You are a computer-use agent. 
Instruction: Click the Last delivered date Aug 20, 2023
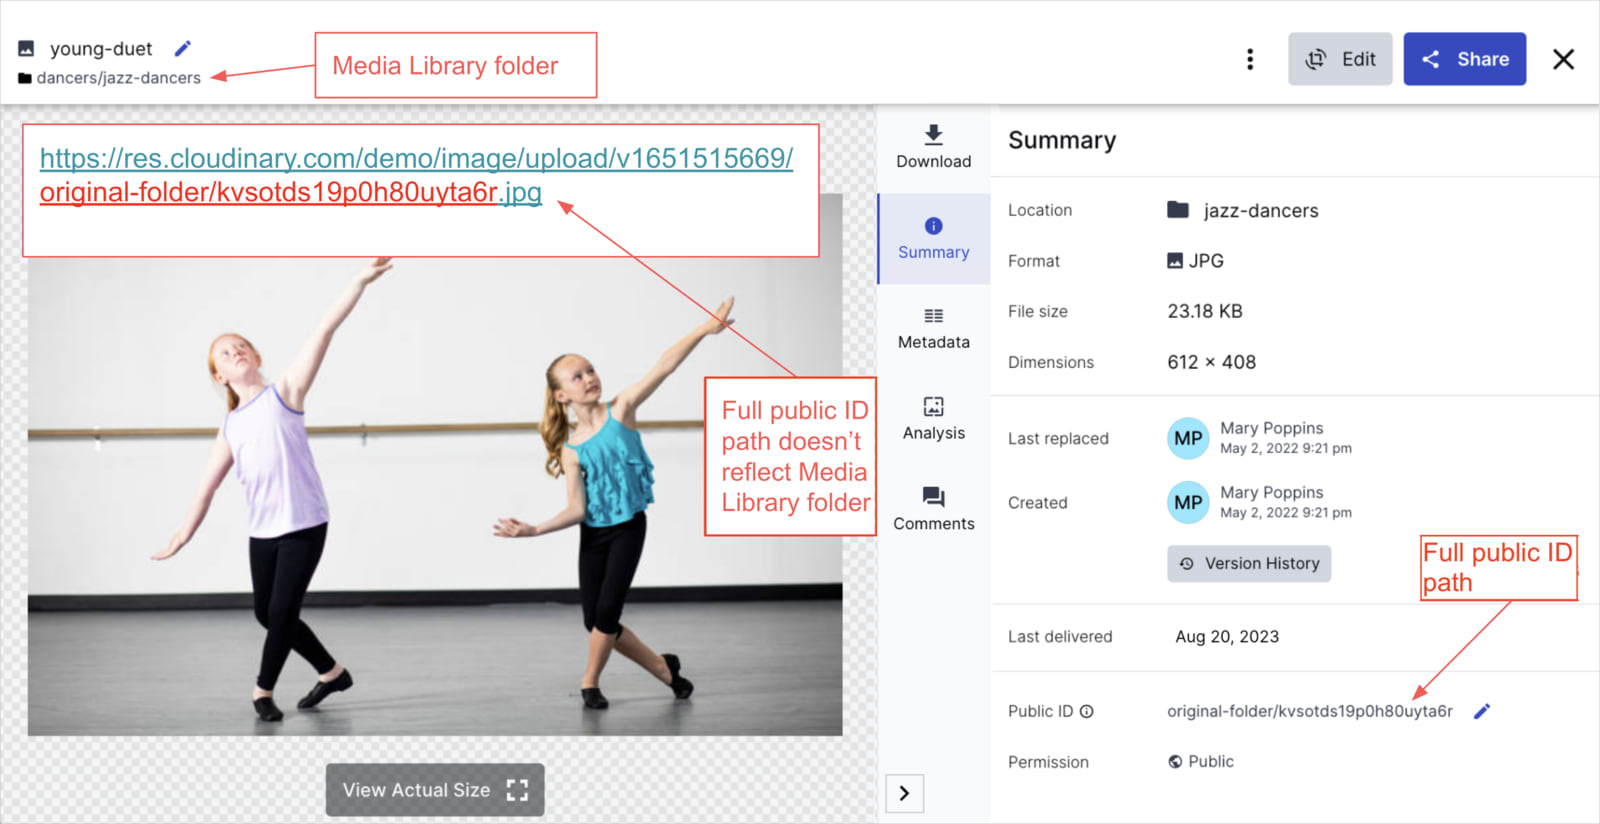pos(1227,637)
